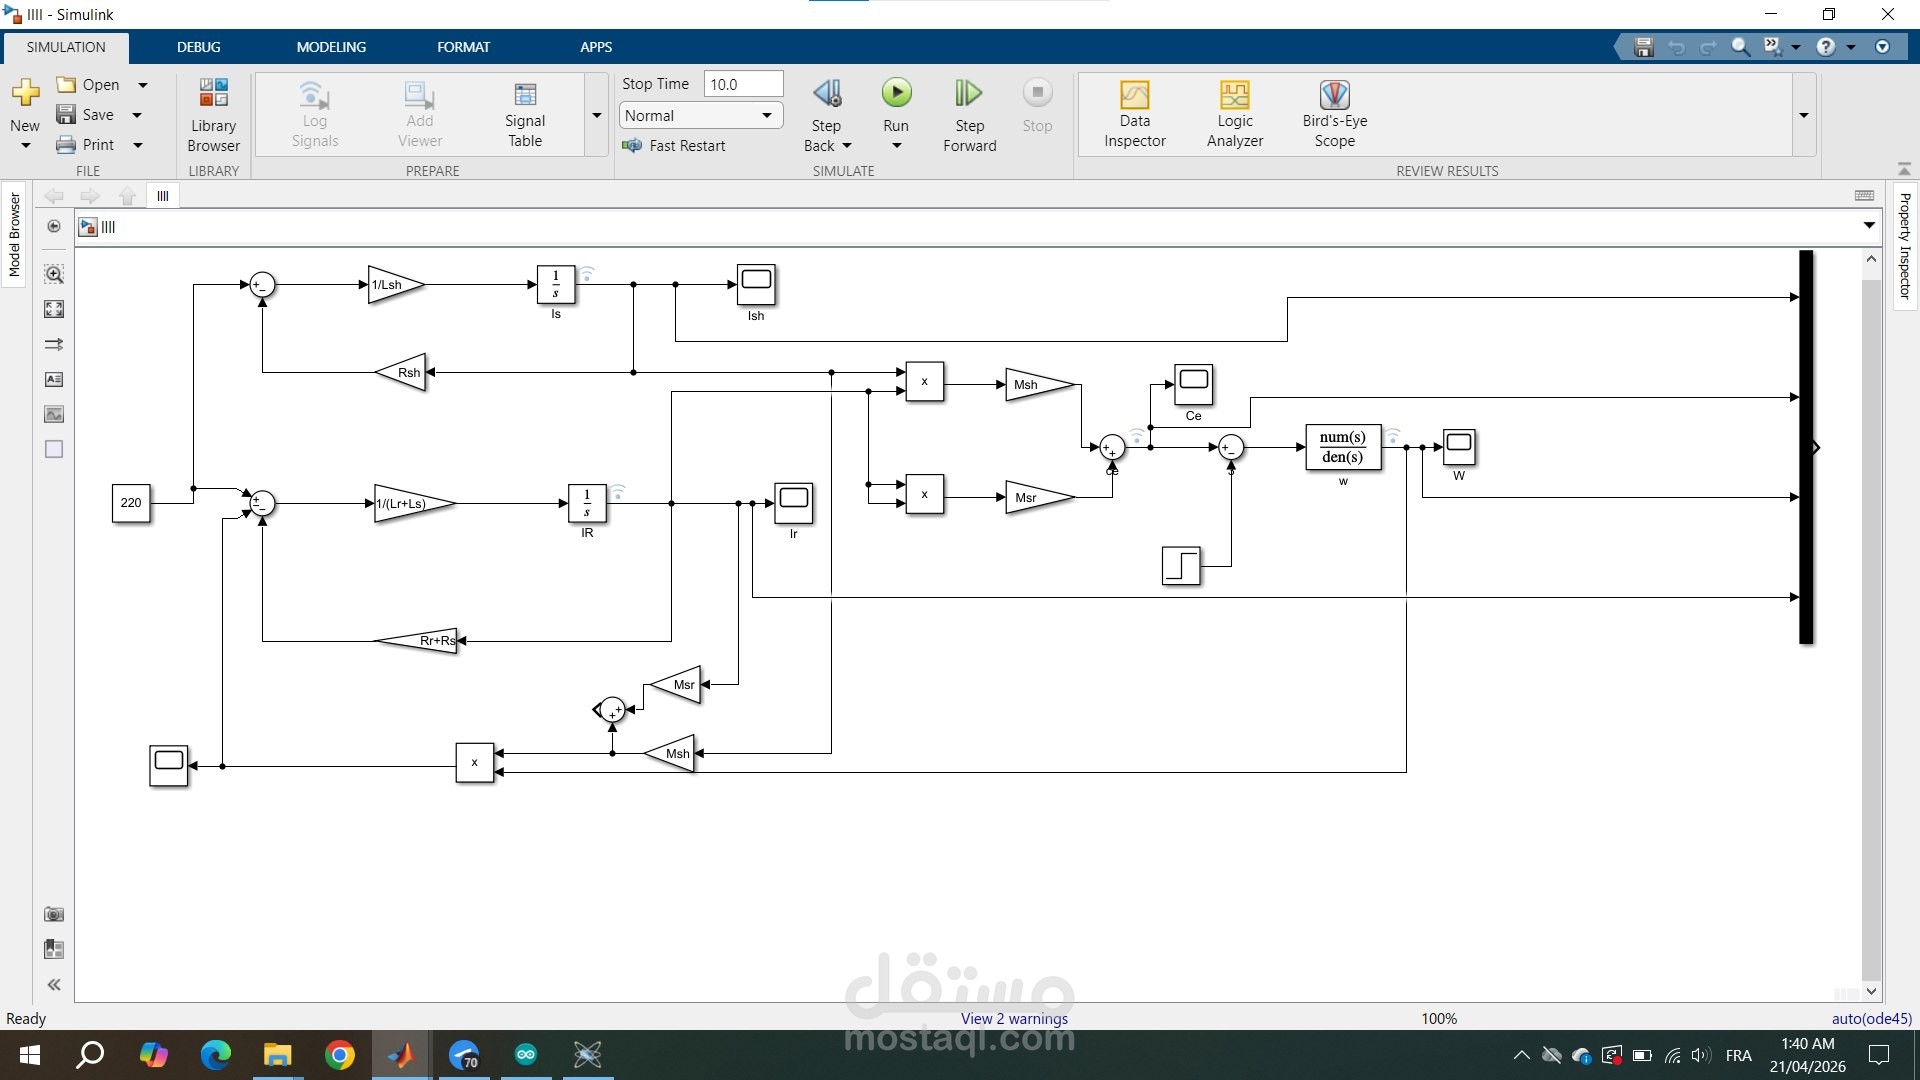Expand the Step Back options arrow
The width and height of the screenshot is (1920, 1080).
846,145
